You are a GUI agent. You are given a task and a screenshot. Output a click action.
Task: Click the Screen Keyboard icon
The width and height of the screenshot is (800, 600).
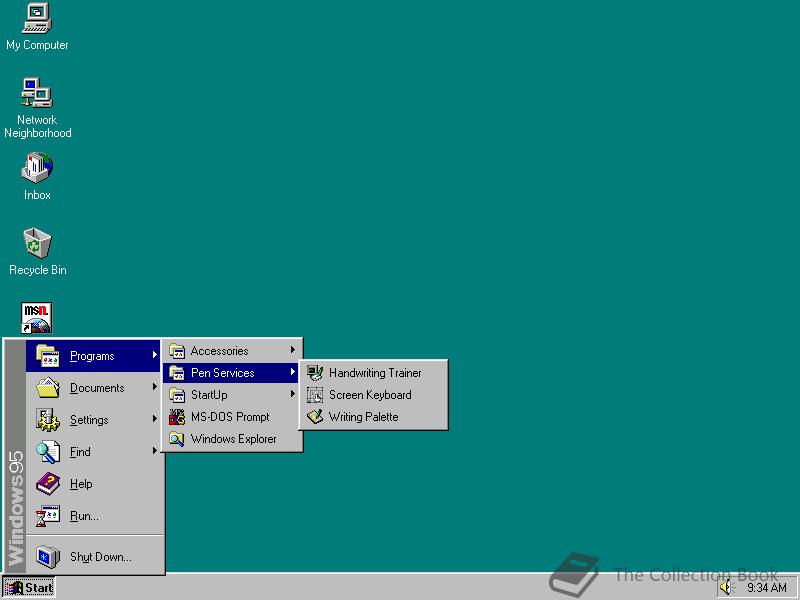coord(315,395)
